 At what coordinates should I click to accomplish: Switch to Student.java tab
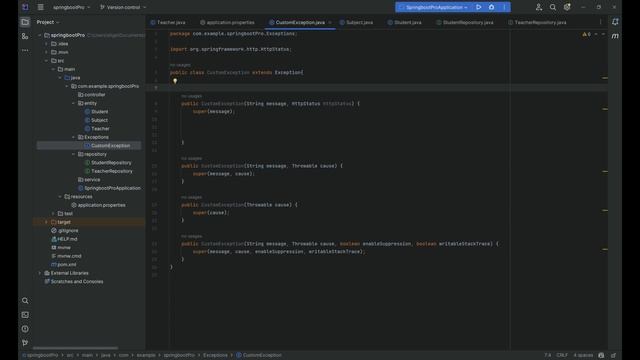coord(404,22)
